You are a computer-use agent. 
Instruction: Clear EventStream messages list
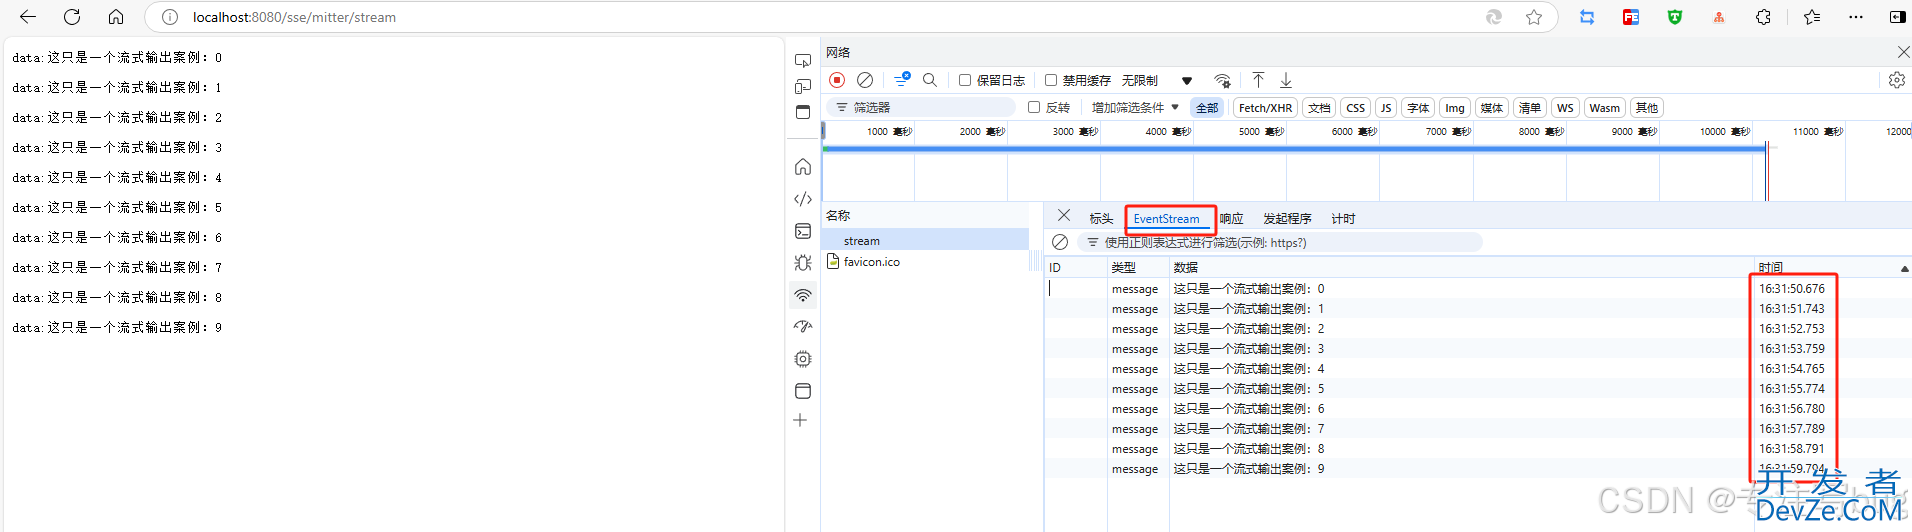point(1060,243)
